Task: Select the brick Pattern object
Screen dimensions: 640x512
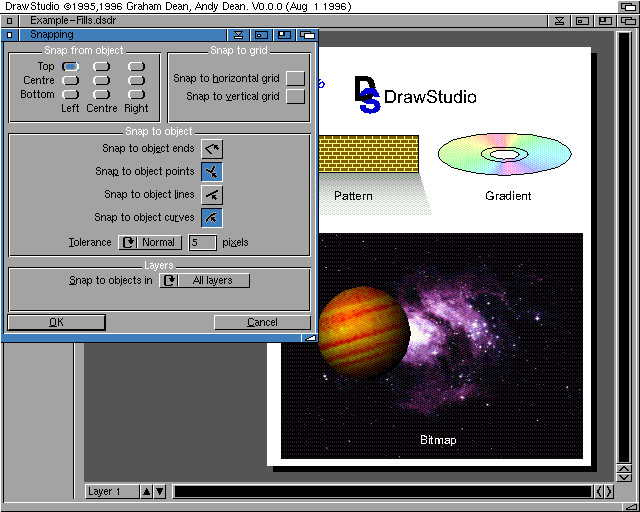Action: 368,154
